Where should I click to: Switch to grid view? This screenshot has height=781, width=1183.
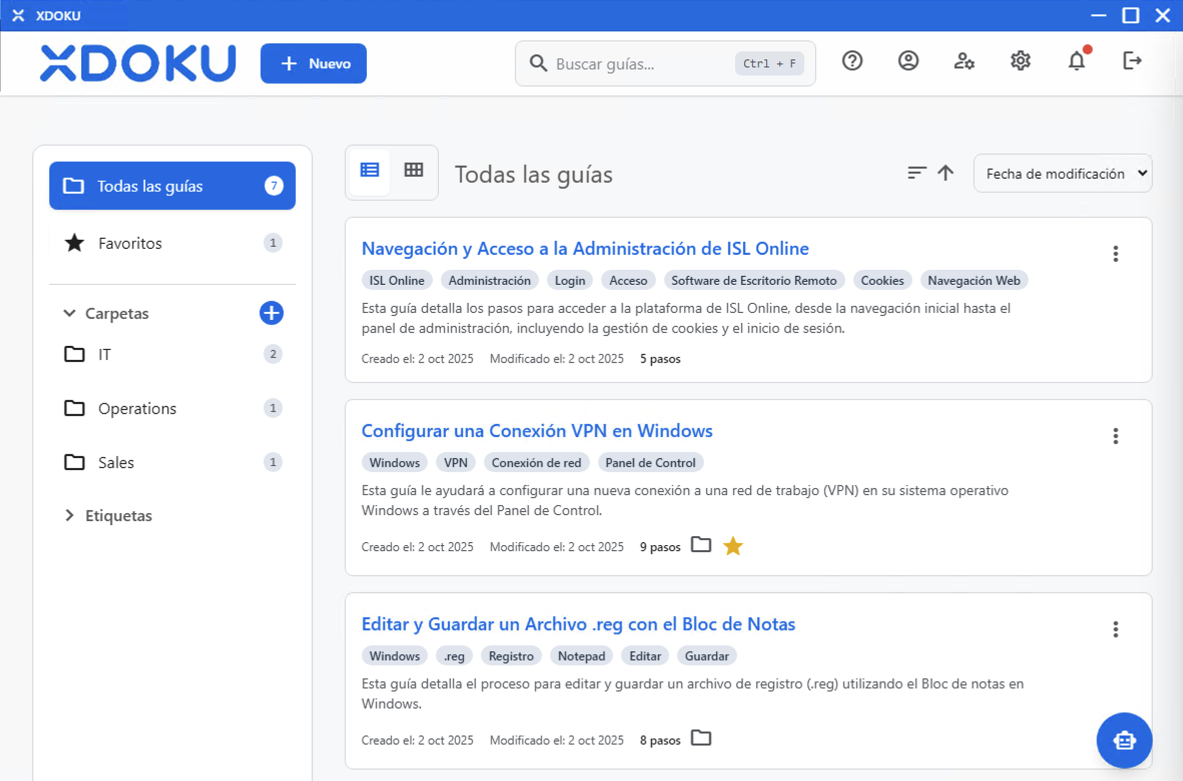point(414,171)
